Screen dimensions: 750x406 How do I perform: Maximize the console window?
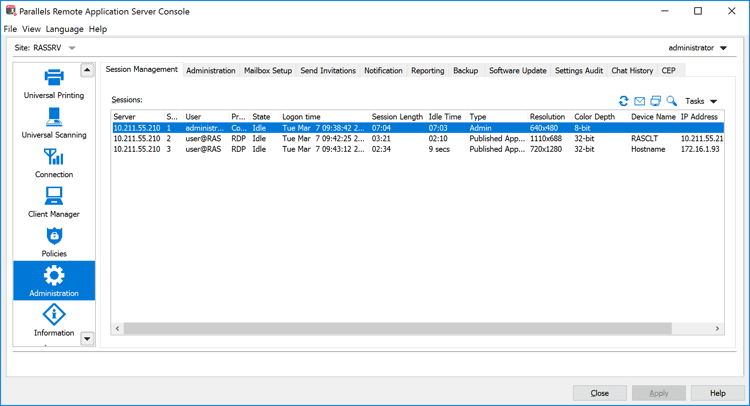698,11
